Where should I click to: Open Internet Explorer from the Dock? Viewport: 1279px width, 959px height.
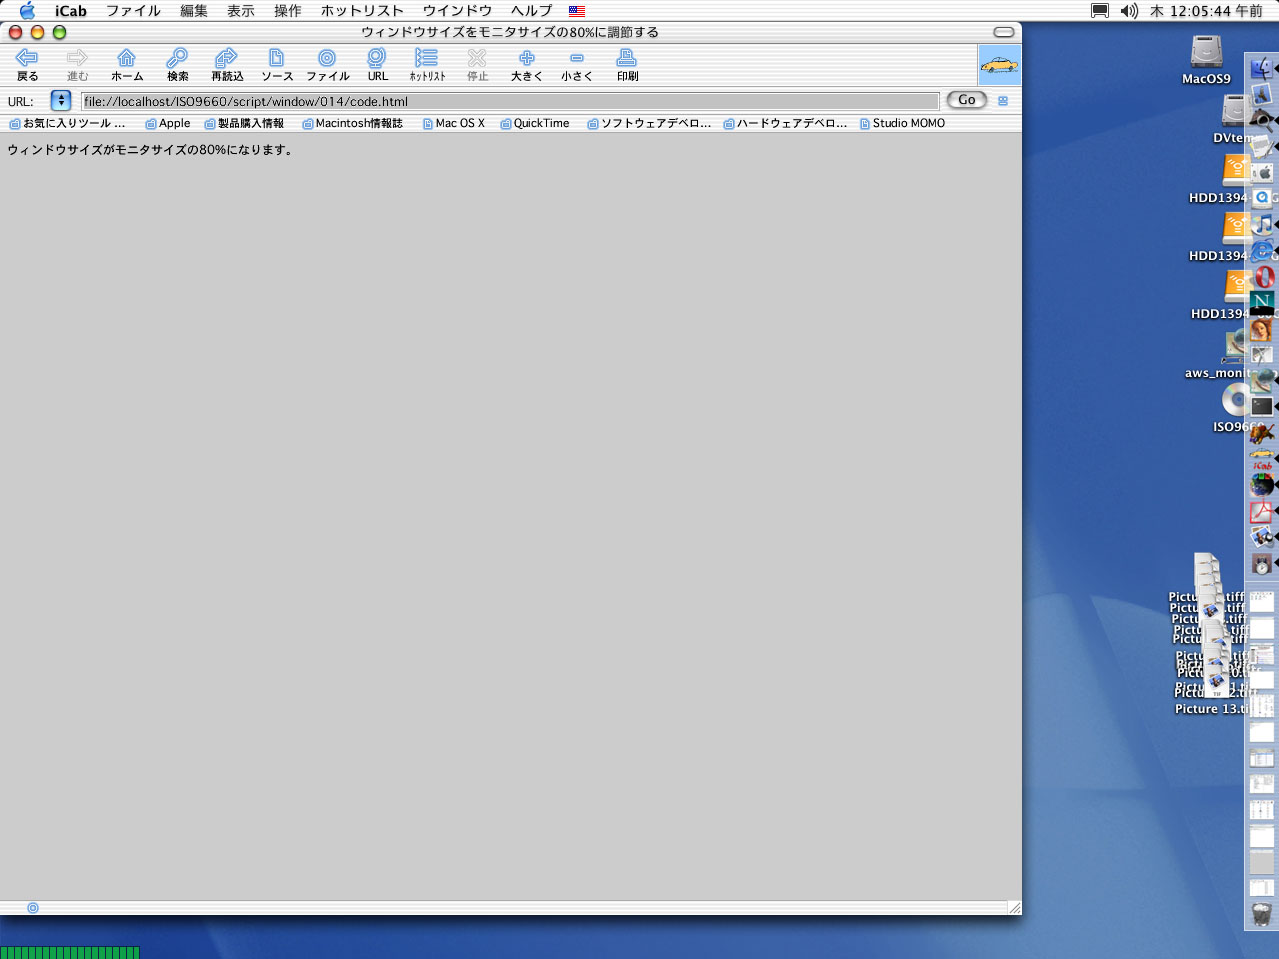point(1262,250)
